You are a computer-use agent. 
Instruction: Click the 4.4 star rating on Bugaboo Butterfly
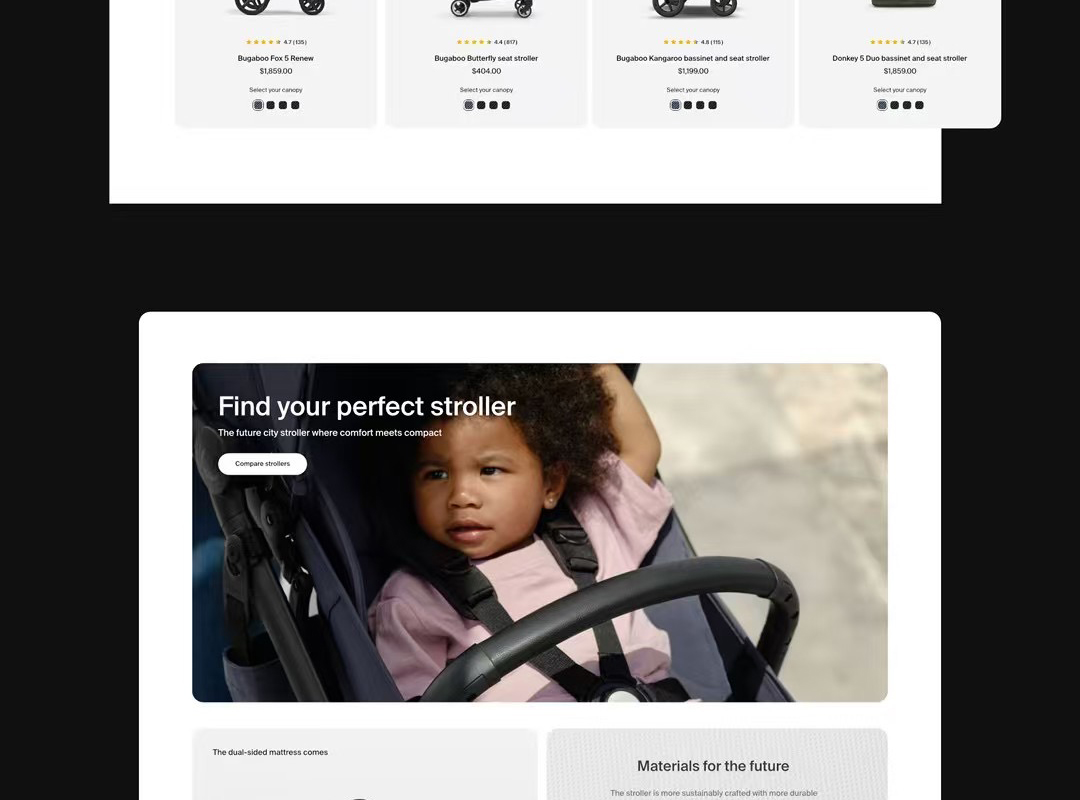tap(486, 42)
